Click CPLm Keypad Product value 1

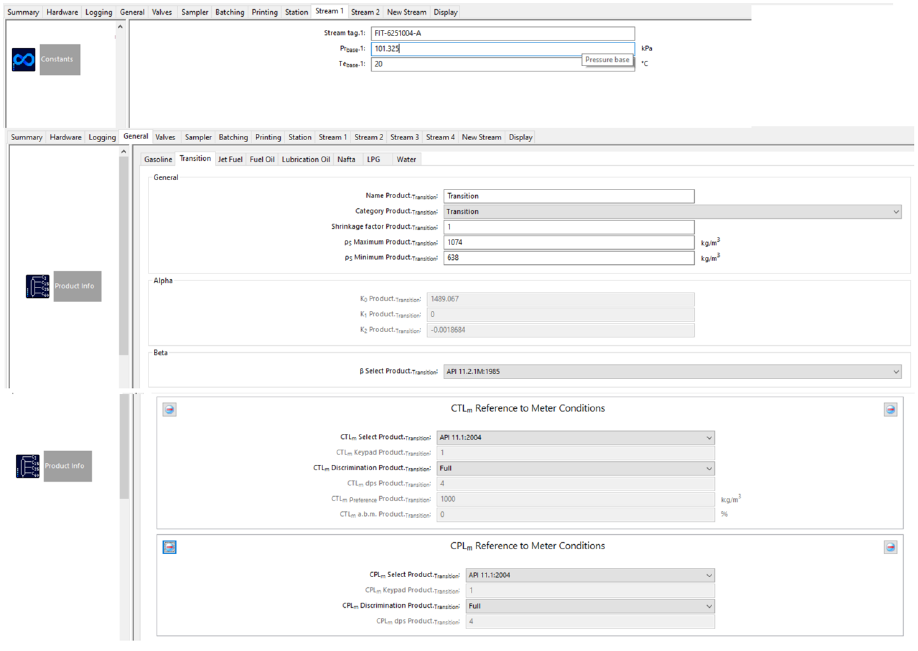pyautogui.click(x=590, y=590)
